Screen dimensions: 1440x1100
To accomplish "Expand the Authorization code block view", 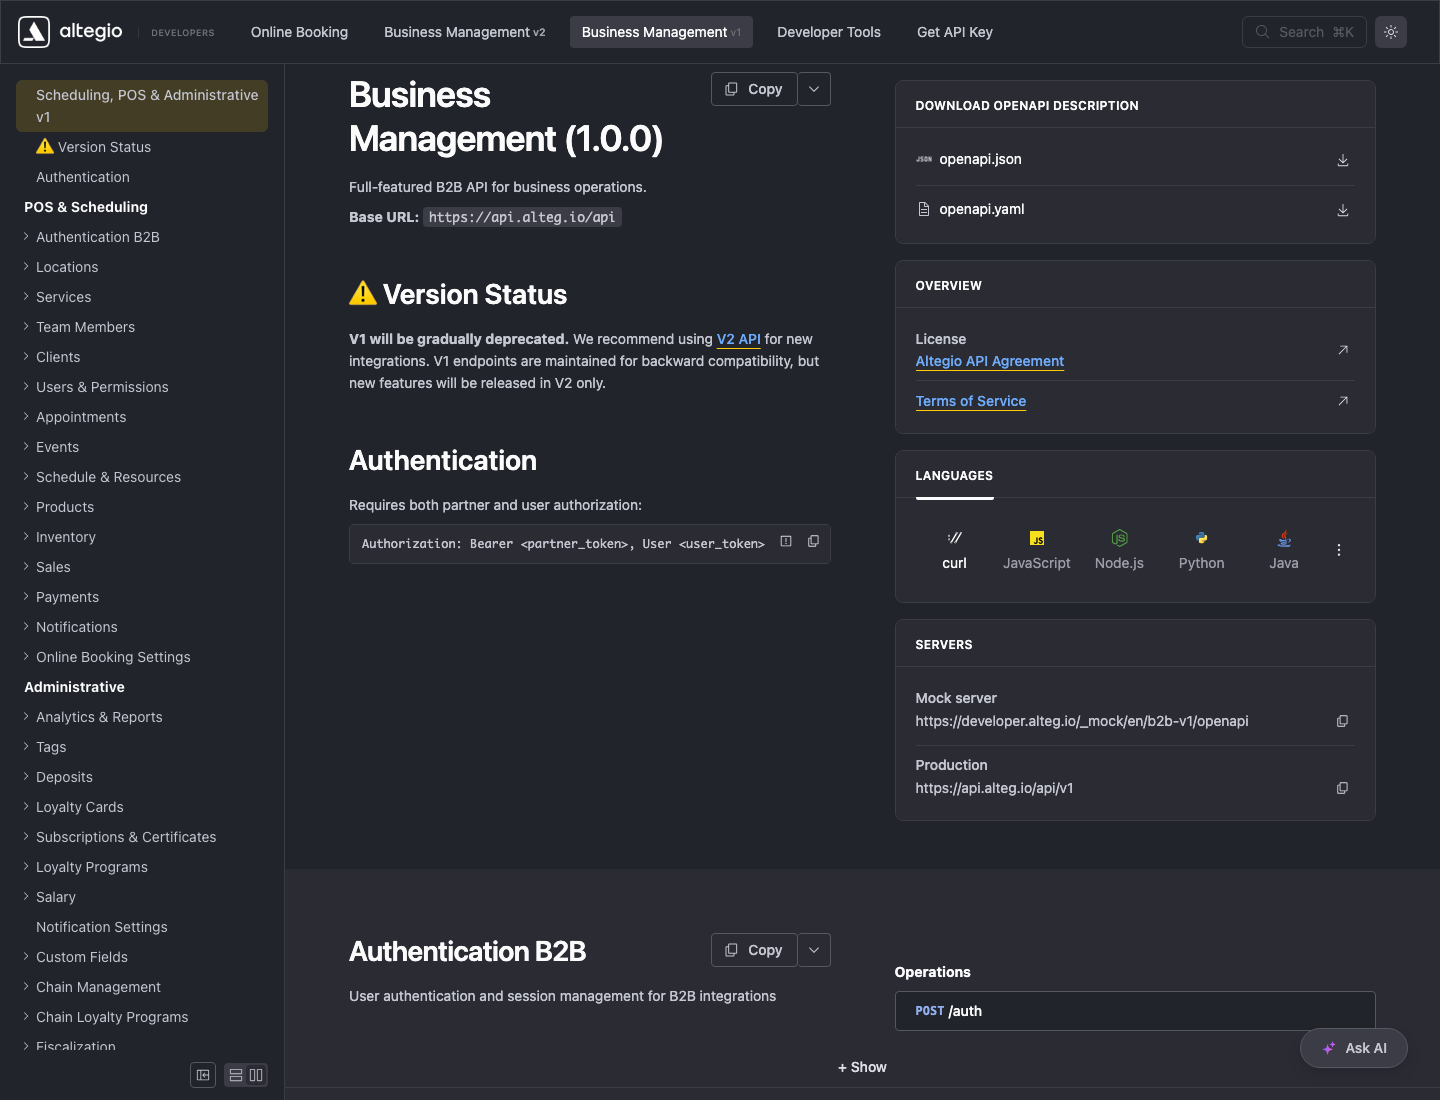I will click(x=786, y=542).
